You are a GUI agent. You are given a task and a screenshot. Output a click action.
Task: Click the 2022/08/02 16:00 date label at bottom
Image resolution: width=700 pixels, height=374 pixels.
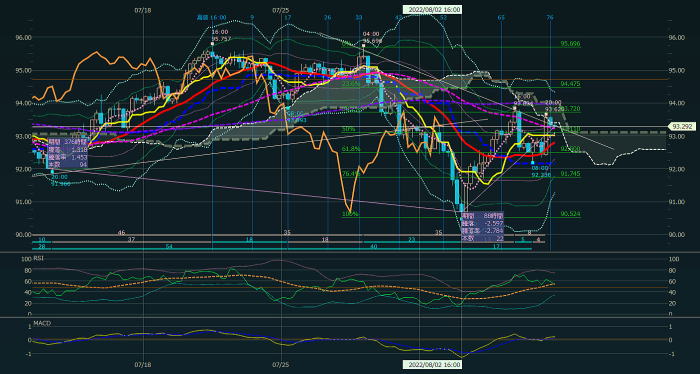pos(432,364)
